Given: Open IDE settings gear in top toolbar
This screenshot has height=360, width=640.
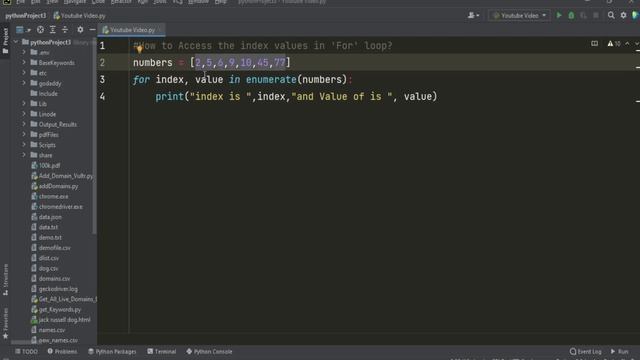Looking at the screenshot, I should tap(623, 16).
